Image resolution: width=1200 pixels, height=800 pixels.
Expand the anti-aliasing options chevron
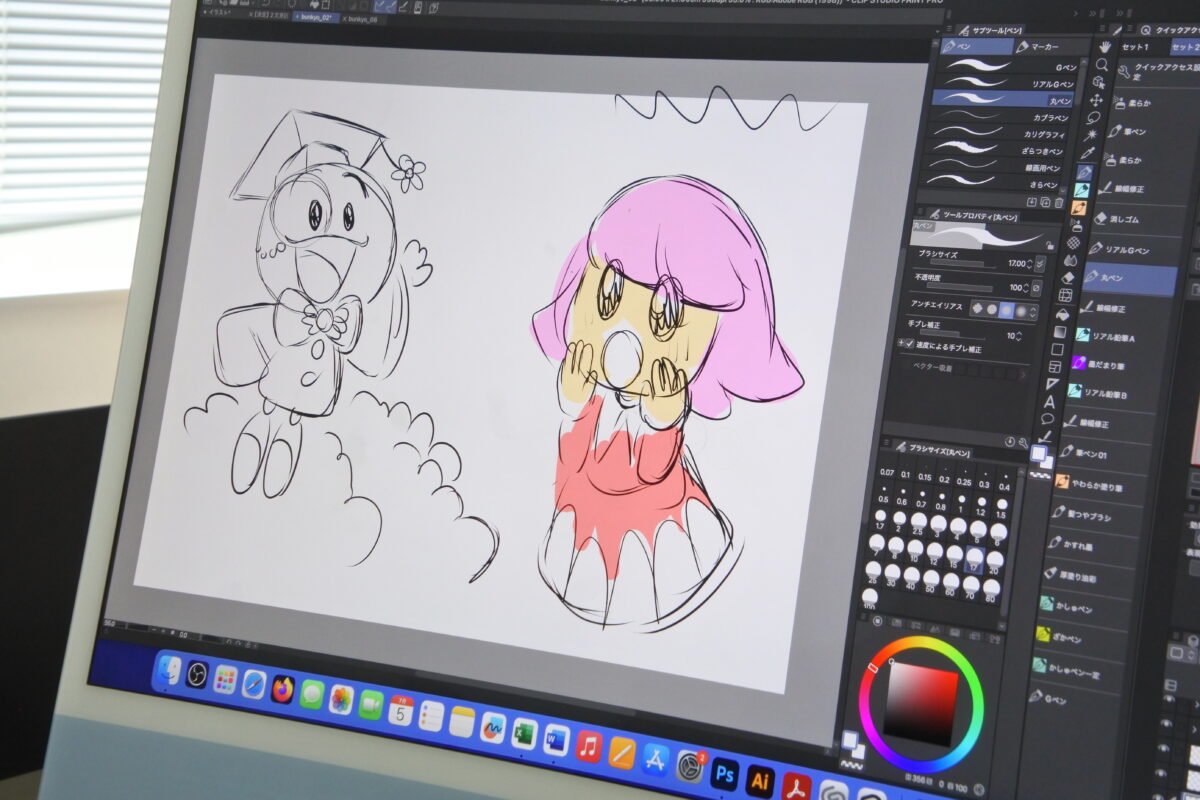[1033, 312]
